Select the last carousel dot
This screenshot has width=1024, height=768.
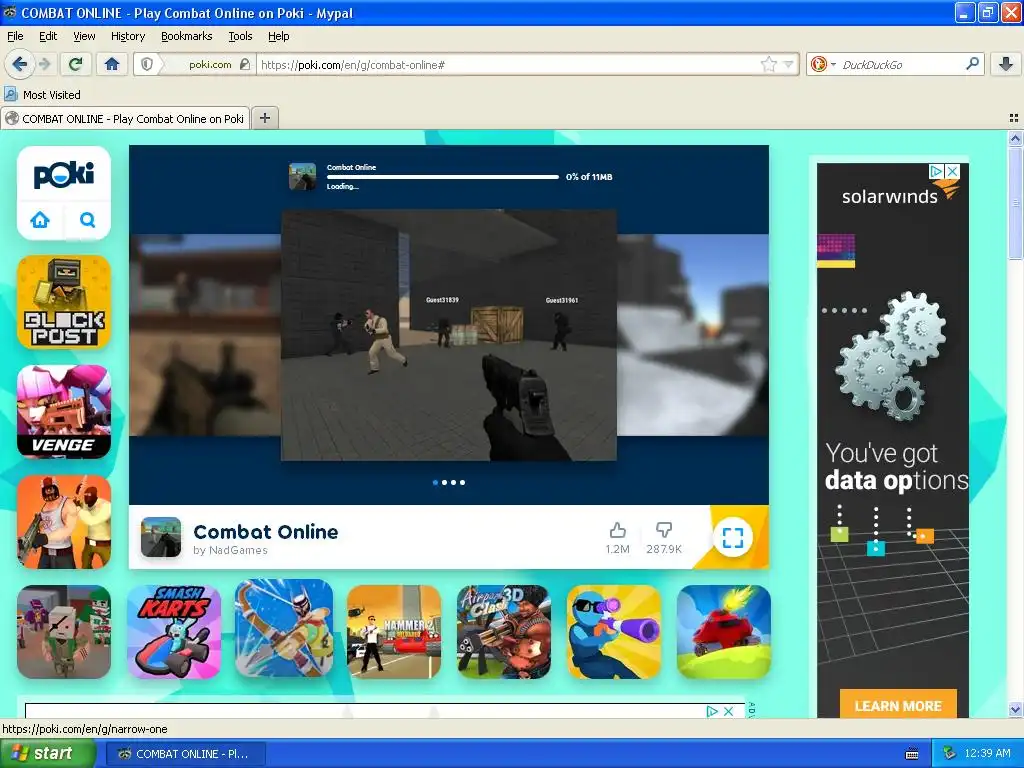coord(462,483)
